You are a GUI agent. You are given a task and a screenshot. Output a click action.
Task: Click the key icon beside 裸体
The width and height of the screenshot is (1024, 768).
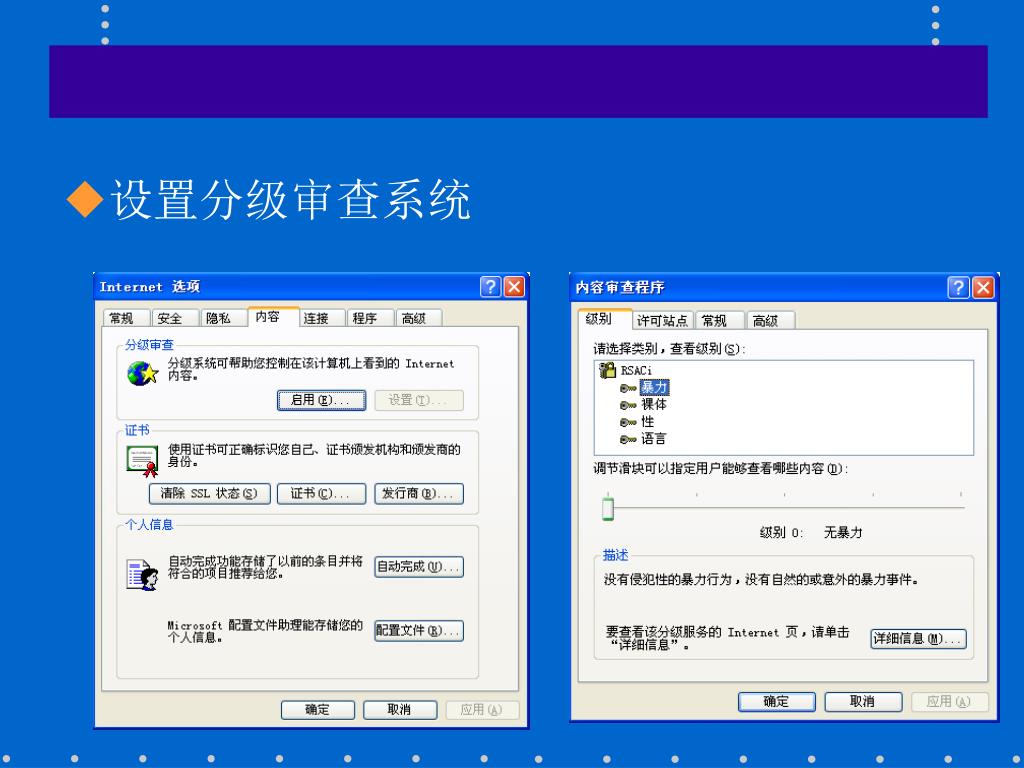[628, 405]
